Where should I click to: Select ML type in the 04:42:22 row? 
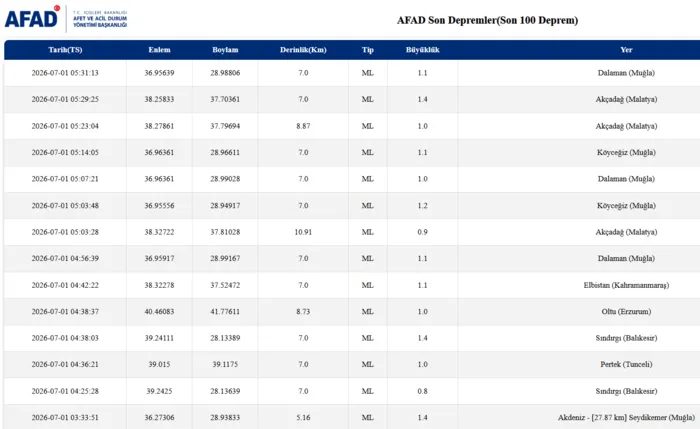pyautogui.click(x=367, y=285)
